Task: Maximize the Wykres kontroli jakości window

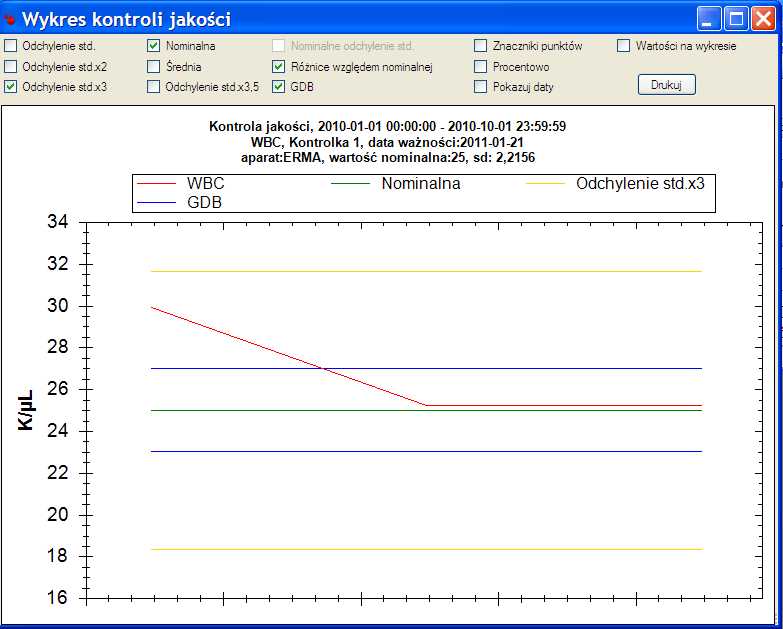Action: point(736,19)
